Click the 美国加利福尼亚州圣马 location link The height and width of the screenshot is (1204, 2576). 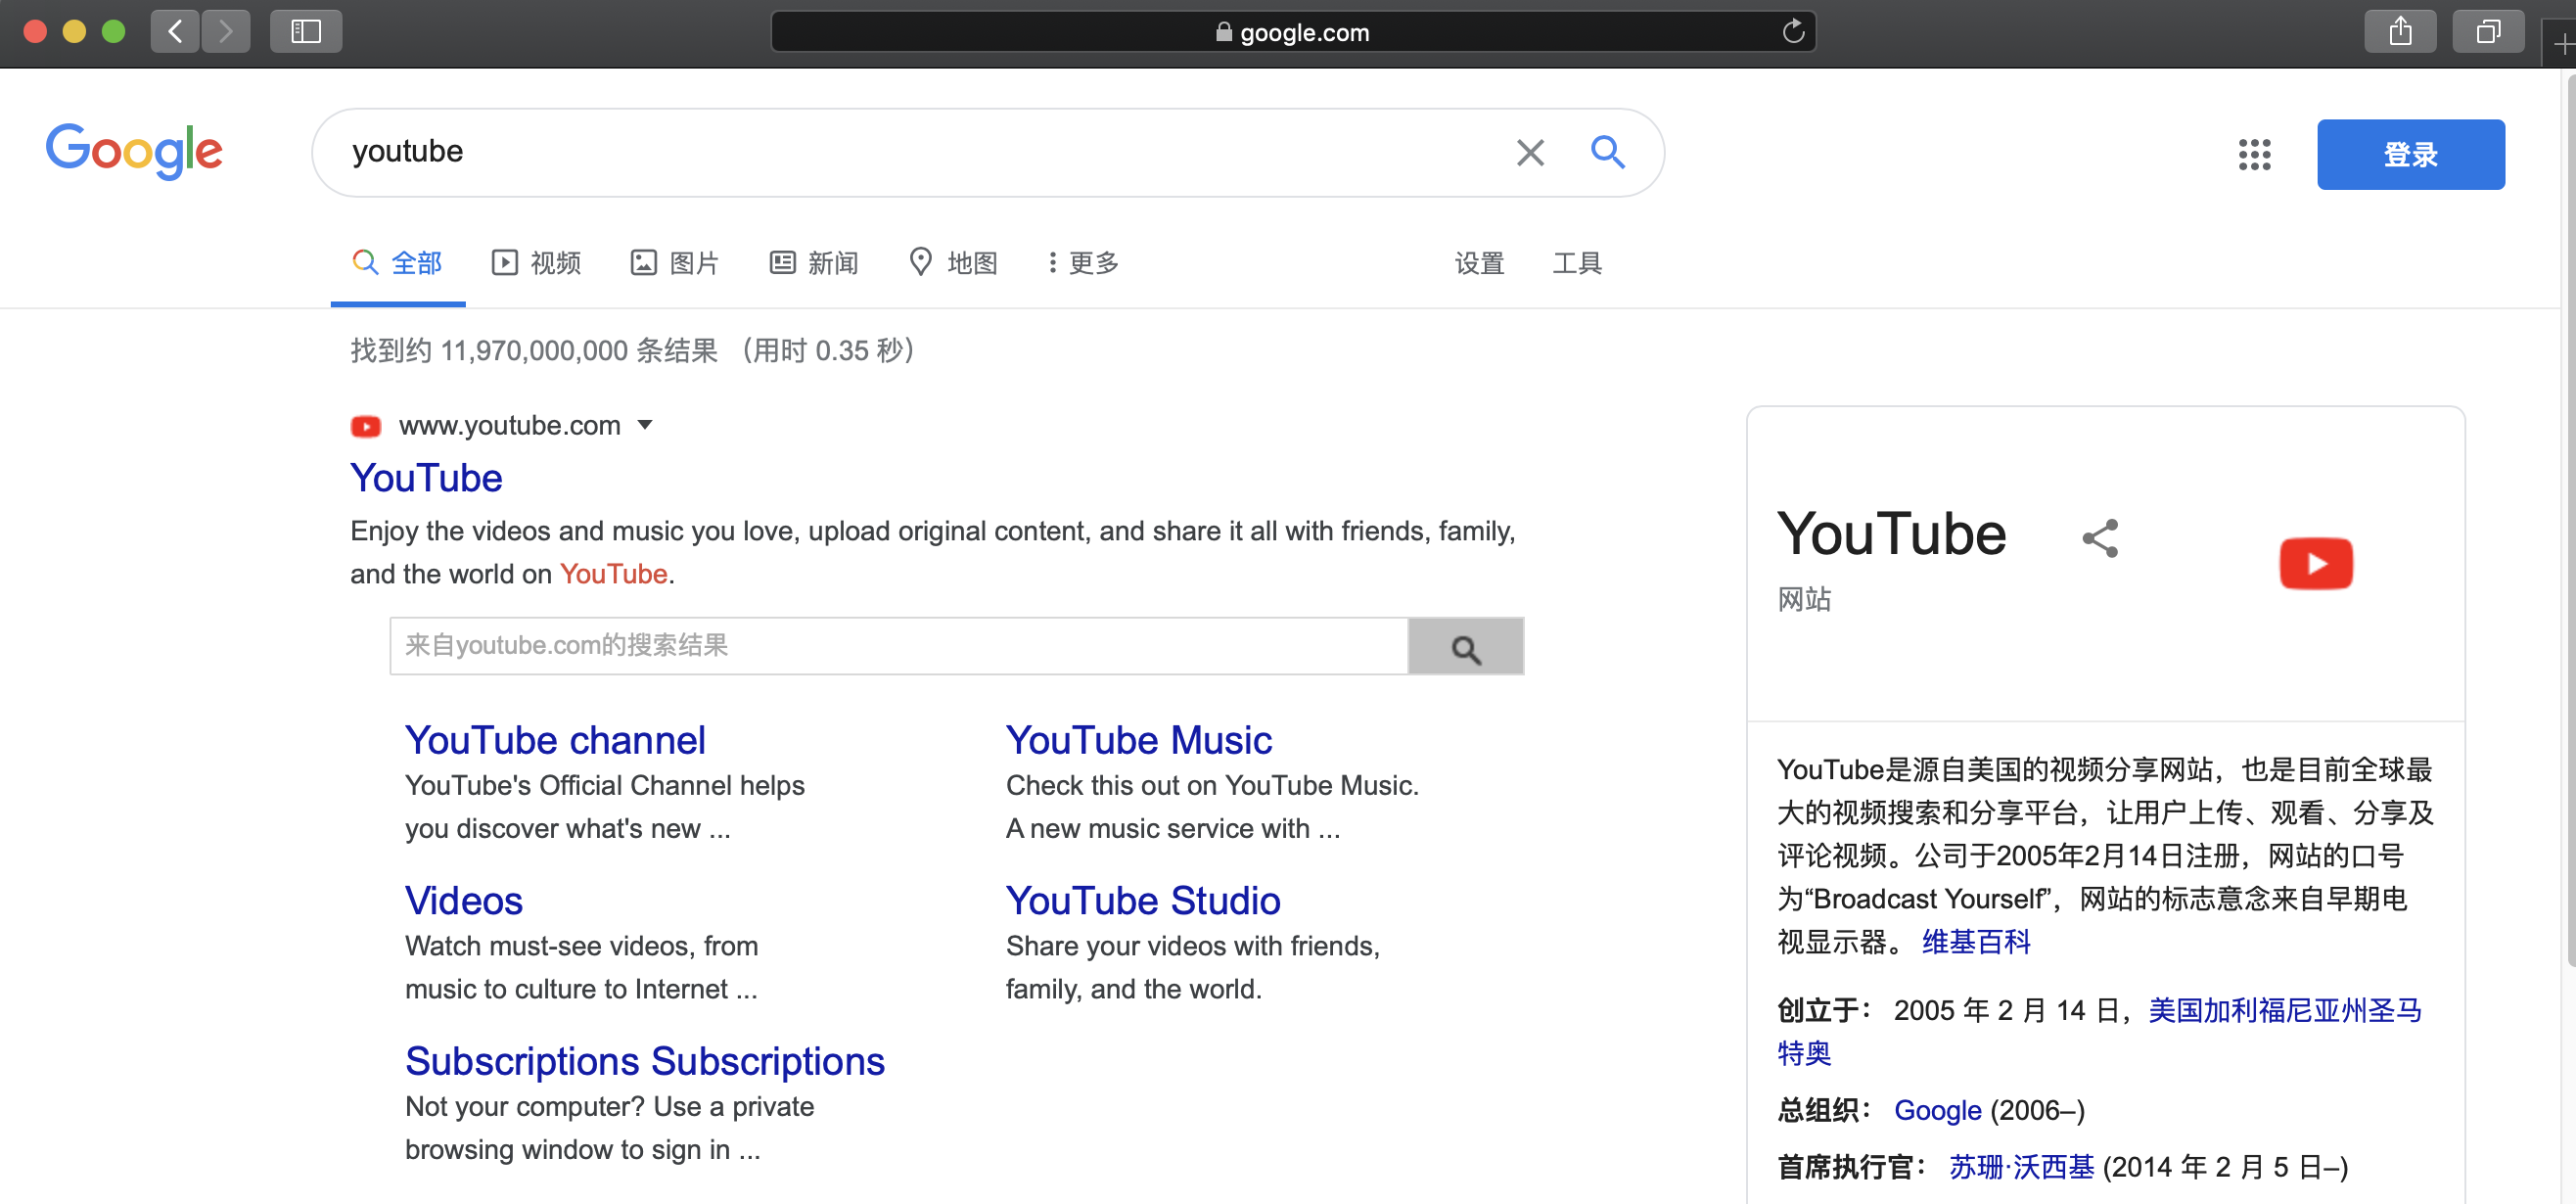tap(2286, 1010)
